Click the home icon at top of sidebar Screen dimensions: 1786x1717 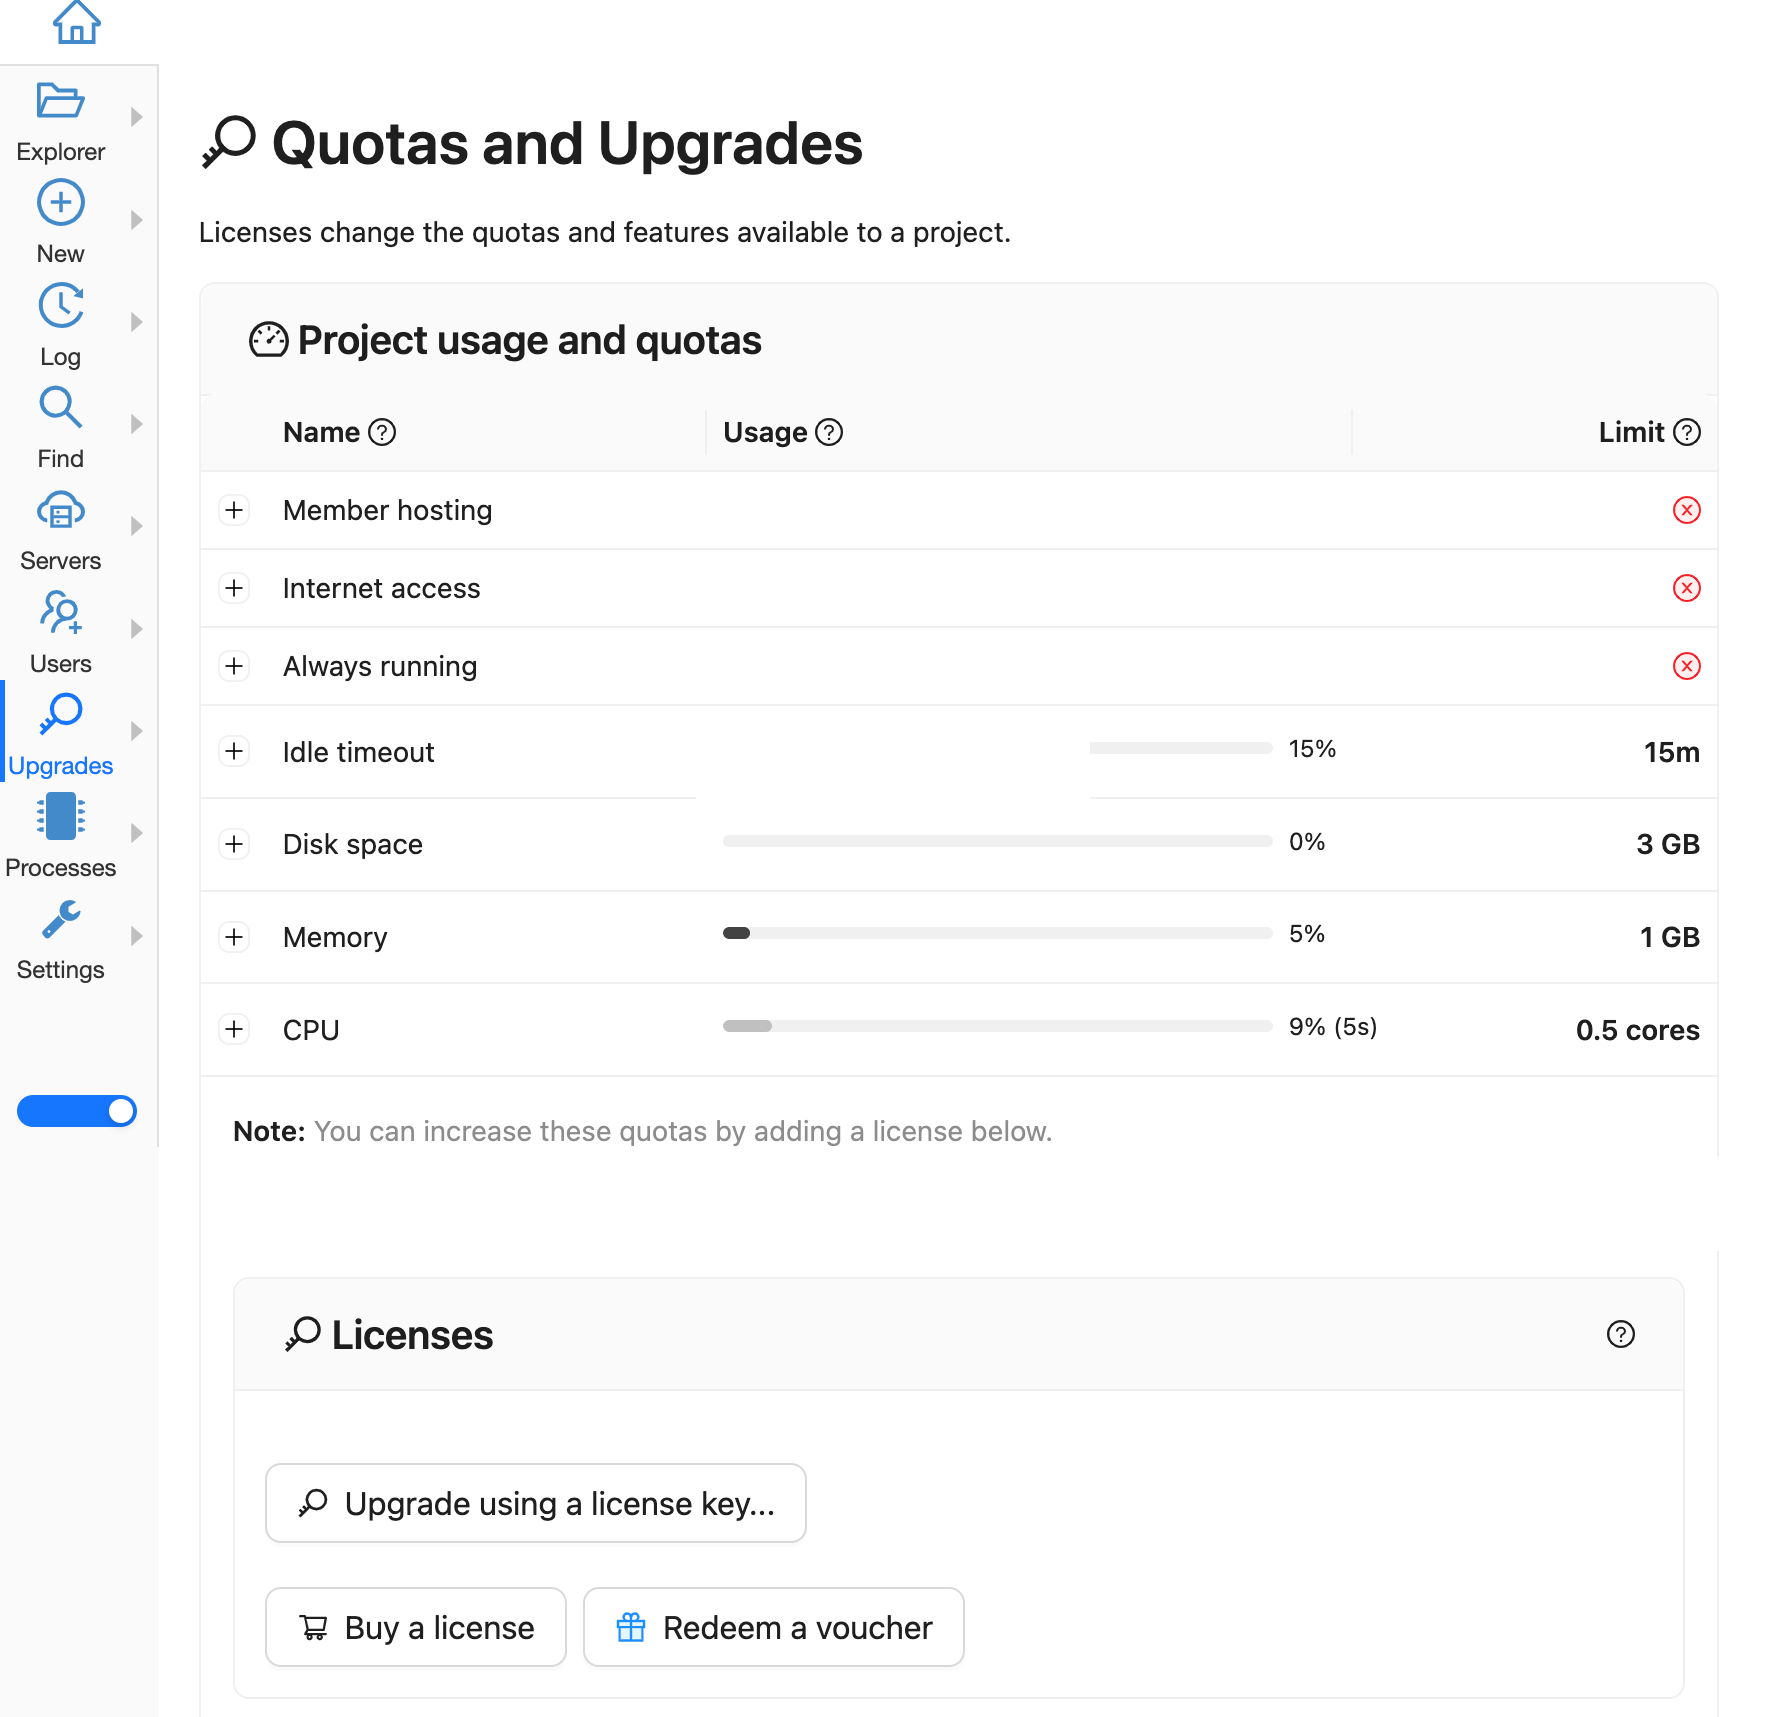pyautogui.click(x=76, y=22)
